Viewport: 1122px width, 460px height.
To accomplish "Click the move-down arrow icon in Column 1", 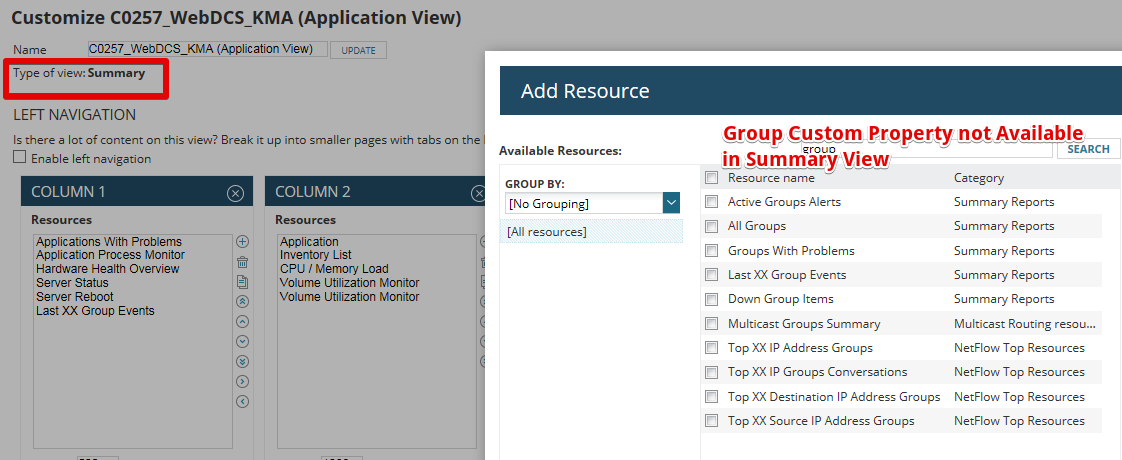I will [x=242, y=341].
